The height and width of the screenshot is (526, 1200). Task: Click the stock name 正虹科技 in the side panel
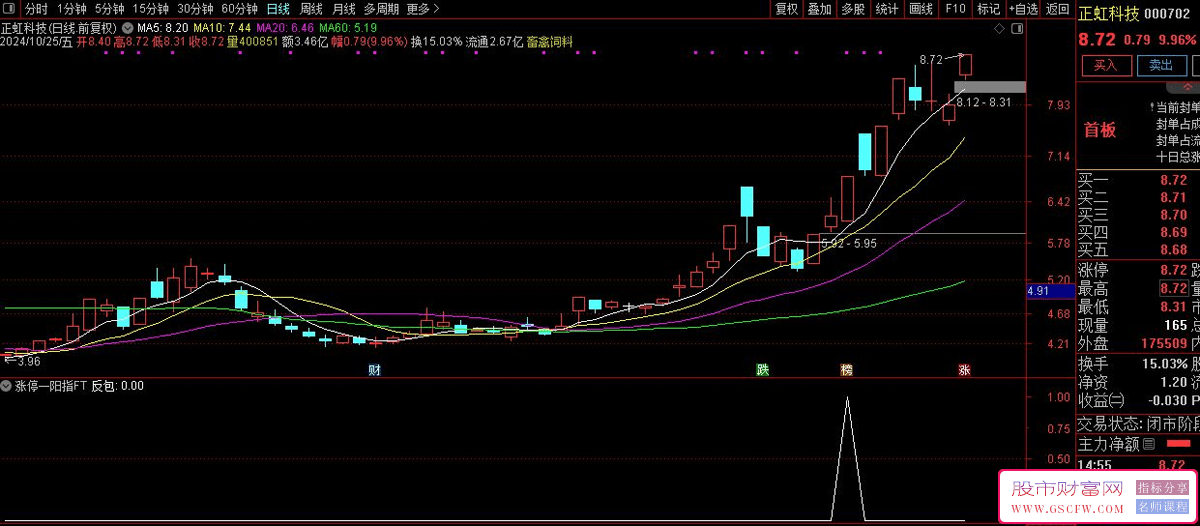[1109, 14]
